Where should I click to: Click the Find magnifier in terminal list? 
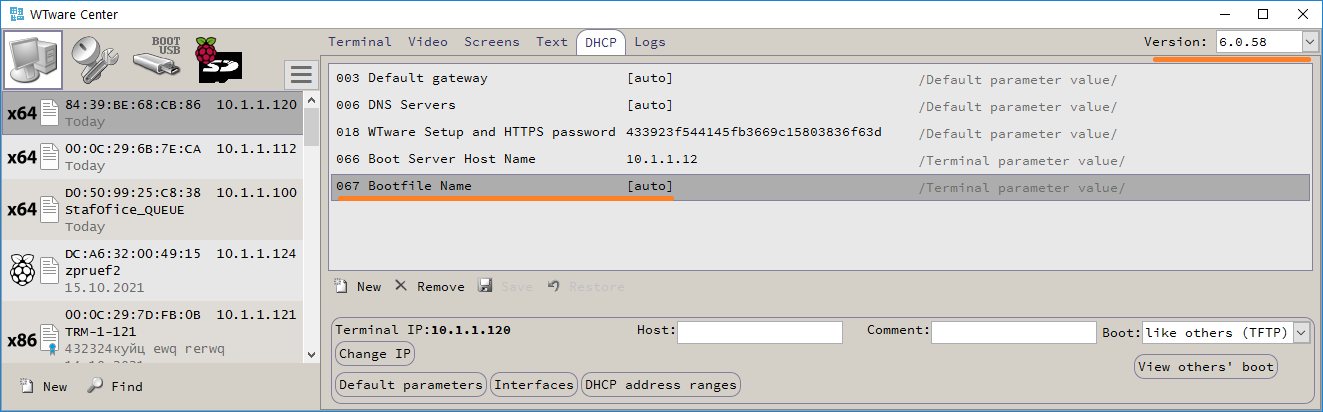coord(94,387)
